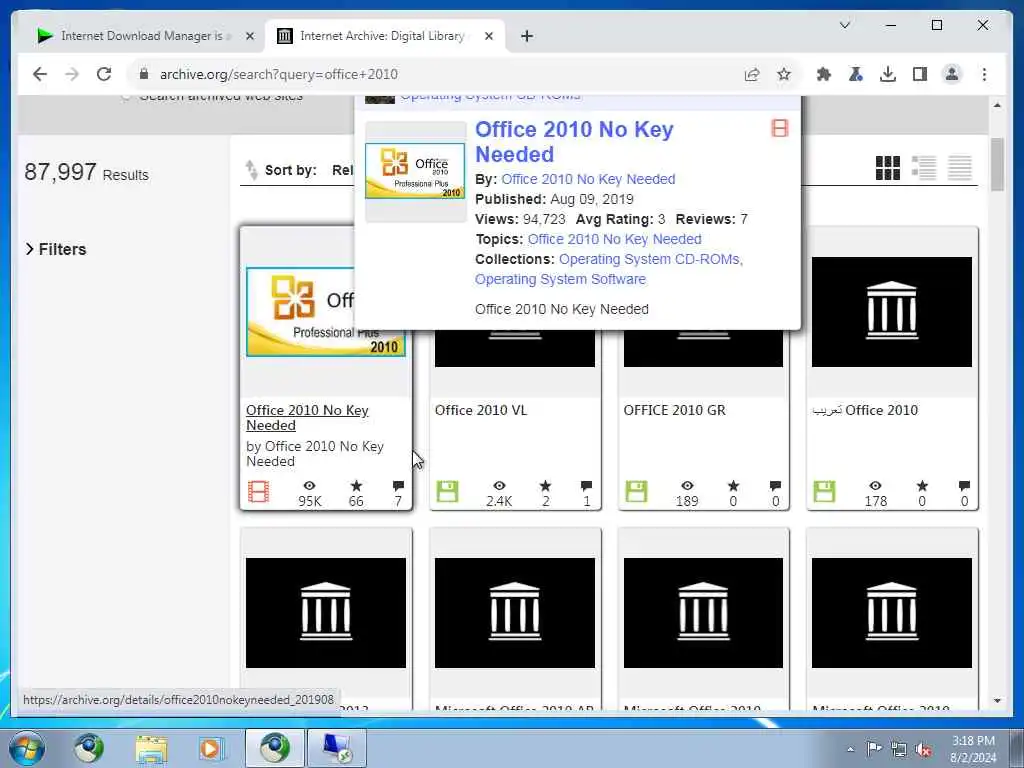Image resolution: width=1024 pixels, height=768 pixels.
Task: Bookmark this page with star icon
Action: click(784, 74)
